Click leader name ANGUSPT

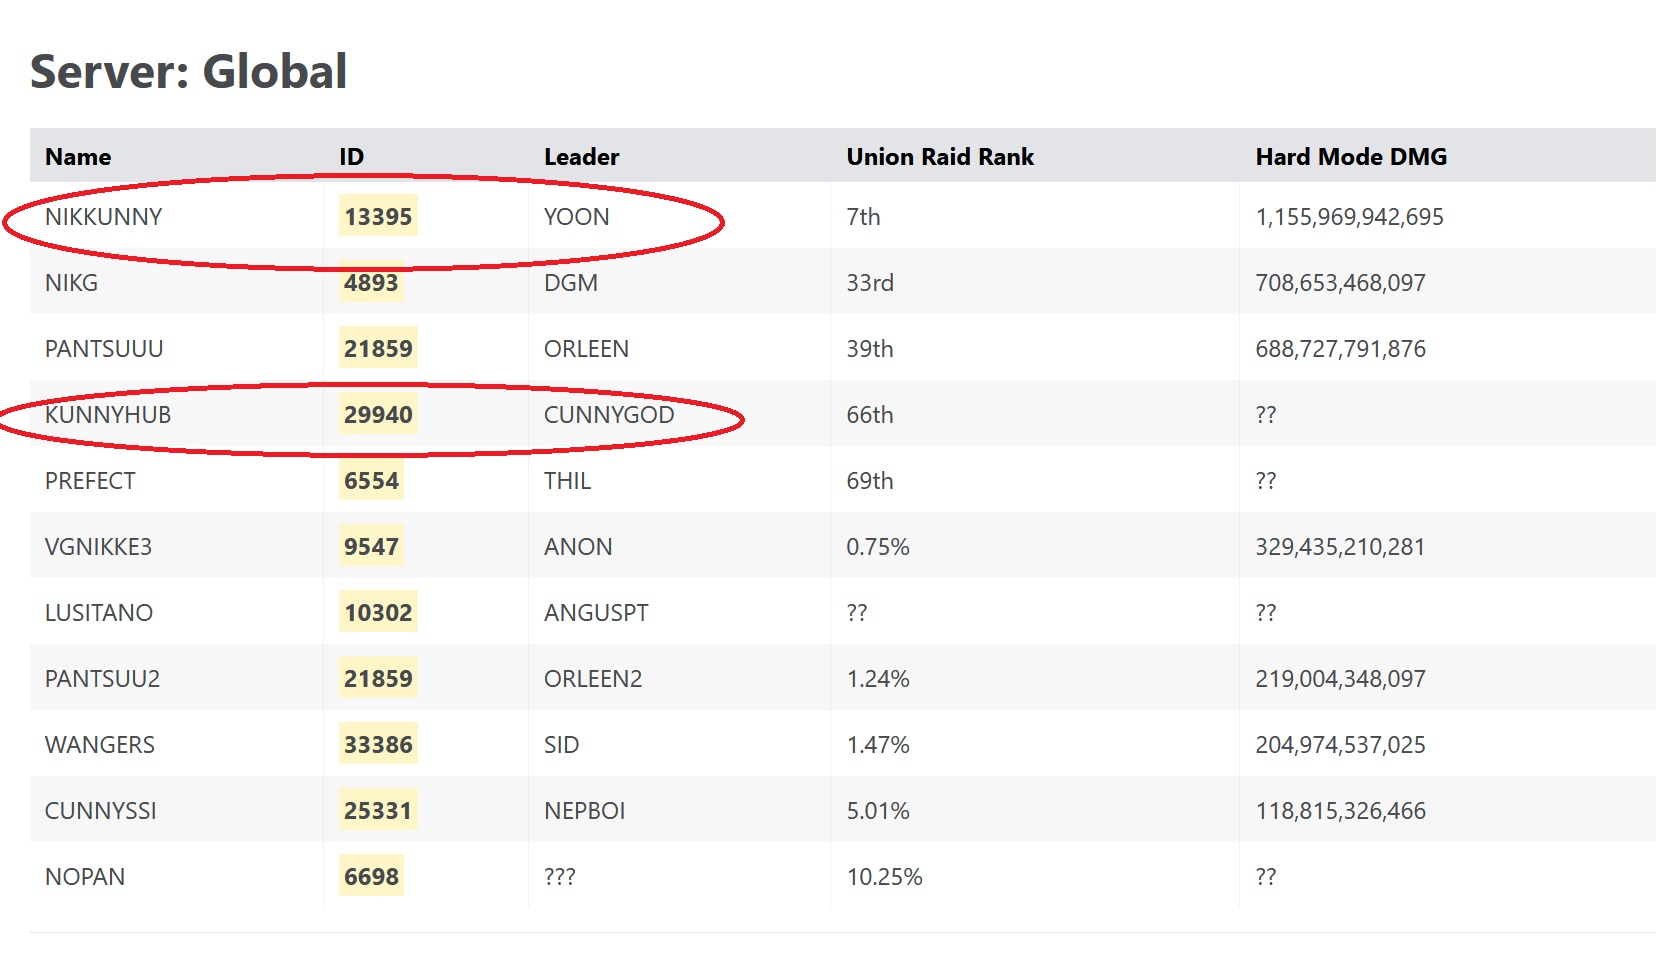596,613
